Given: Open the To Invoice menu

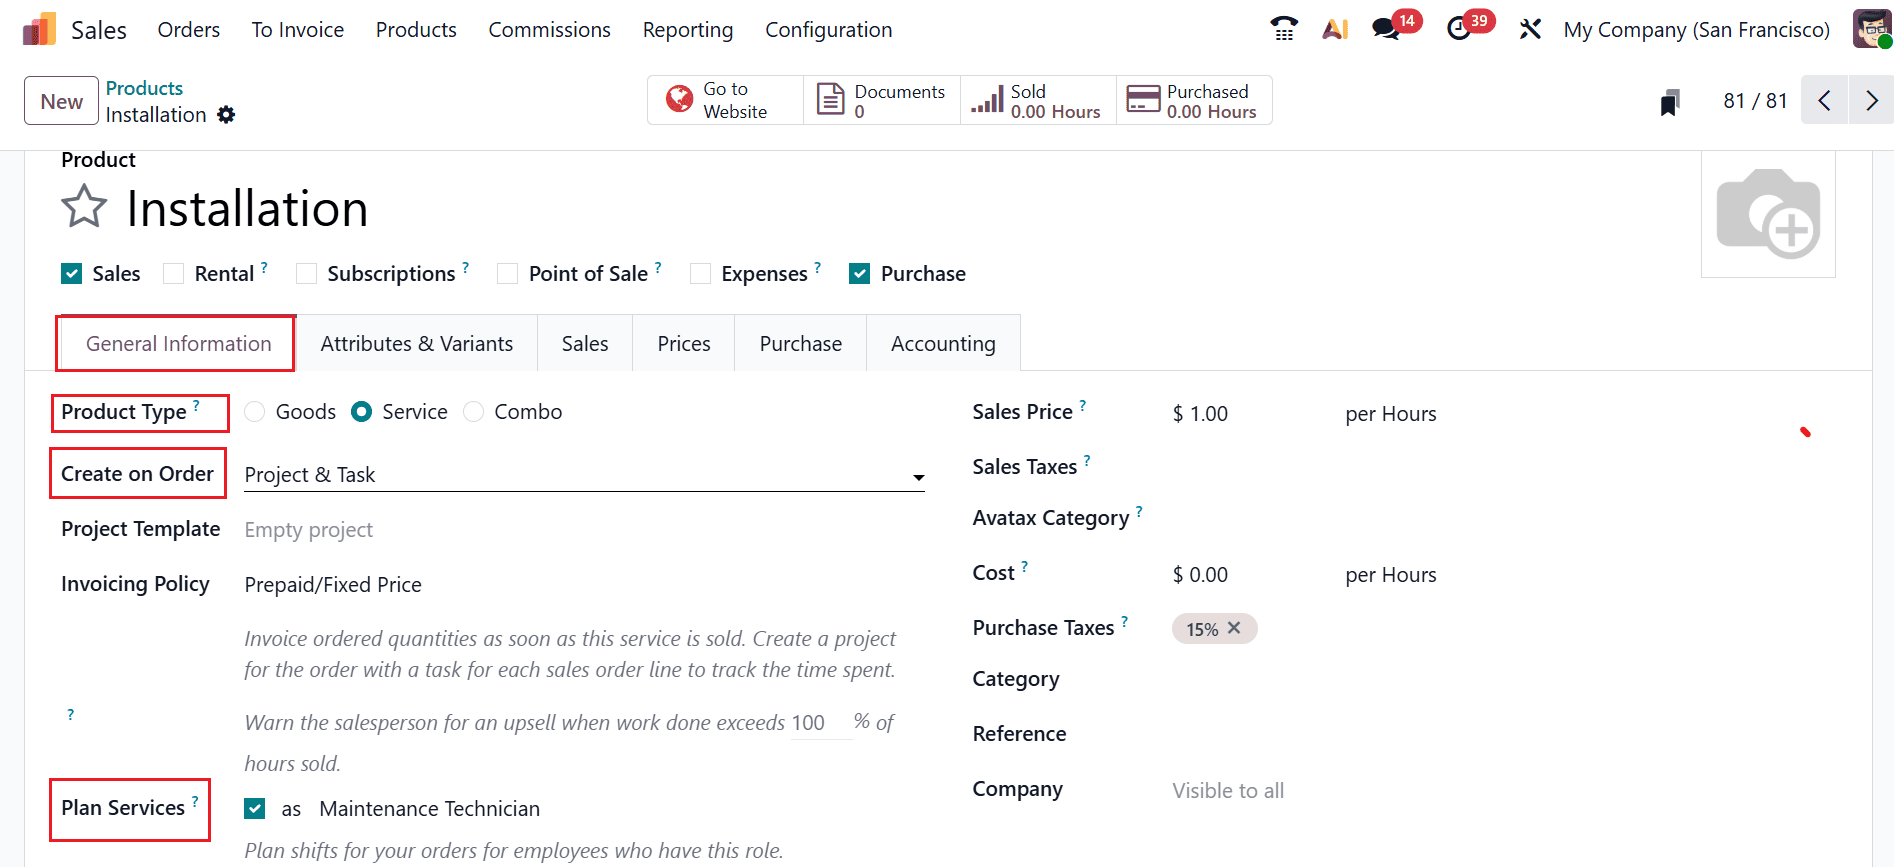Looking at the screenshot, I should [298, 30].
